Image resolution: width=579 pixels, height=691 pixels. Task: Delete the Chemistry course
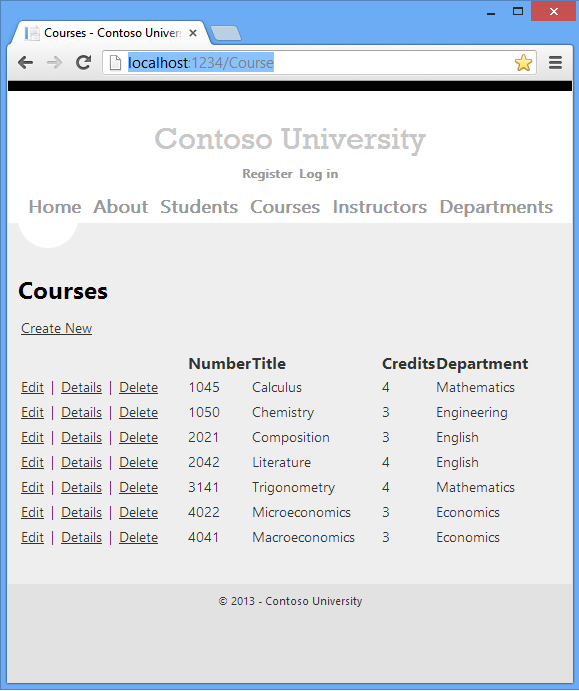[138, 412]
